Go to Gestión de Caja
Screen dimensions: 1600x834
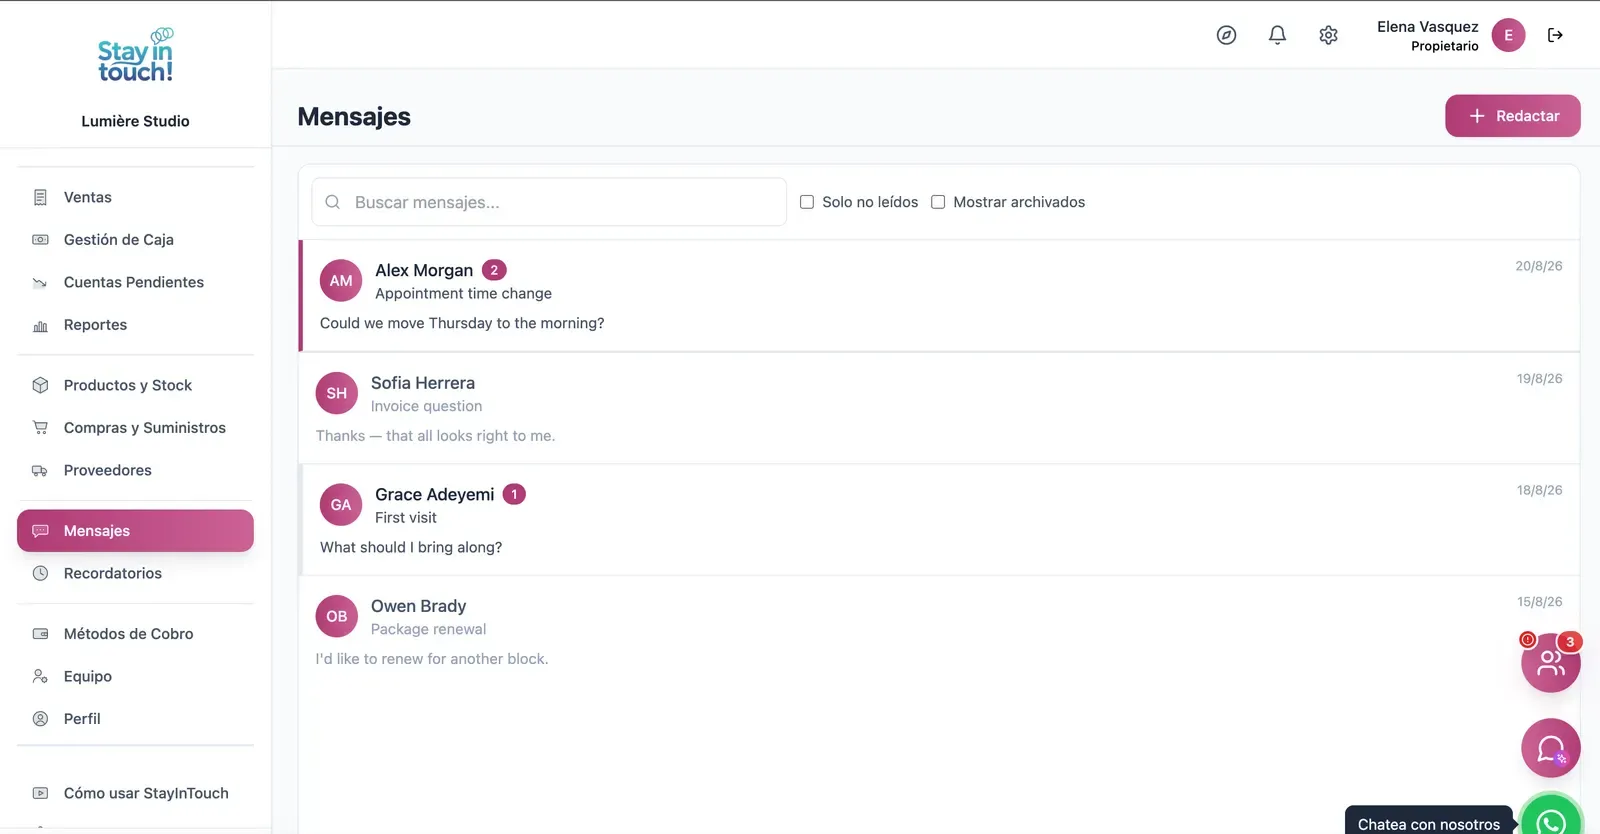point(135,240)
